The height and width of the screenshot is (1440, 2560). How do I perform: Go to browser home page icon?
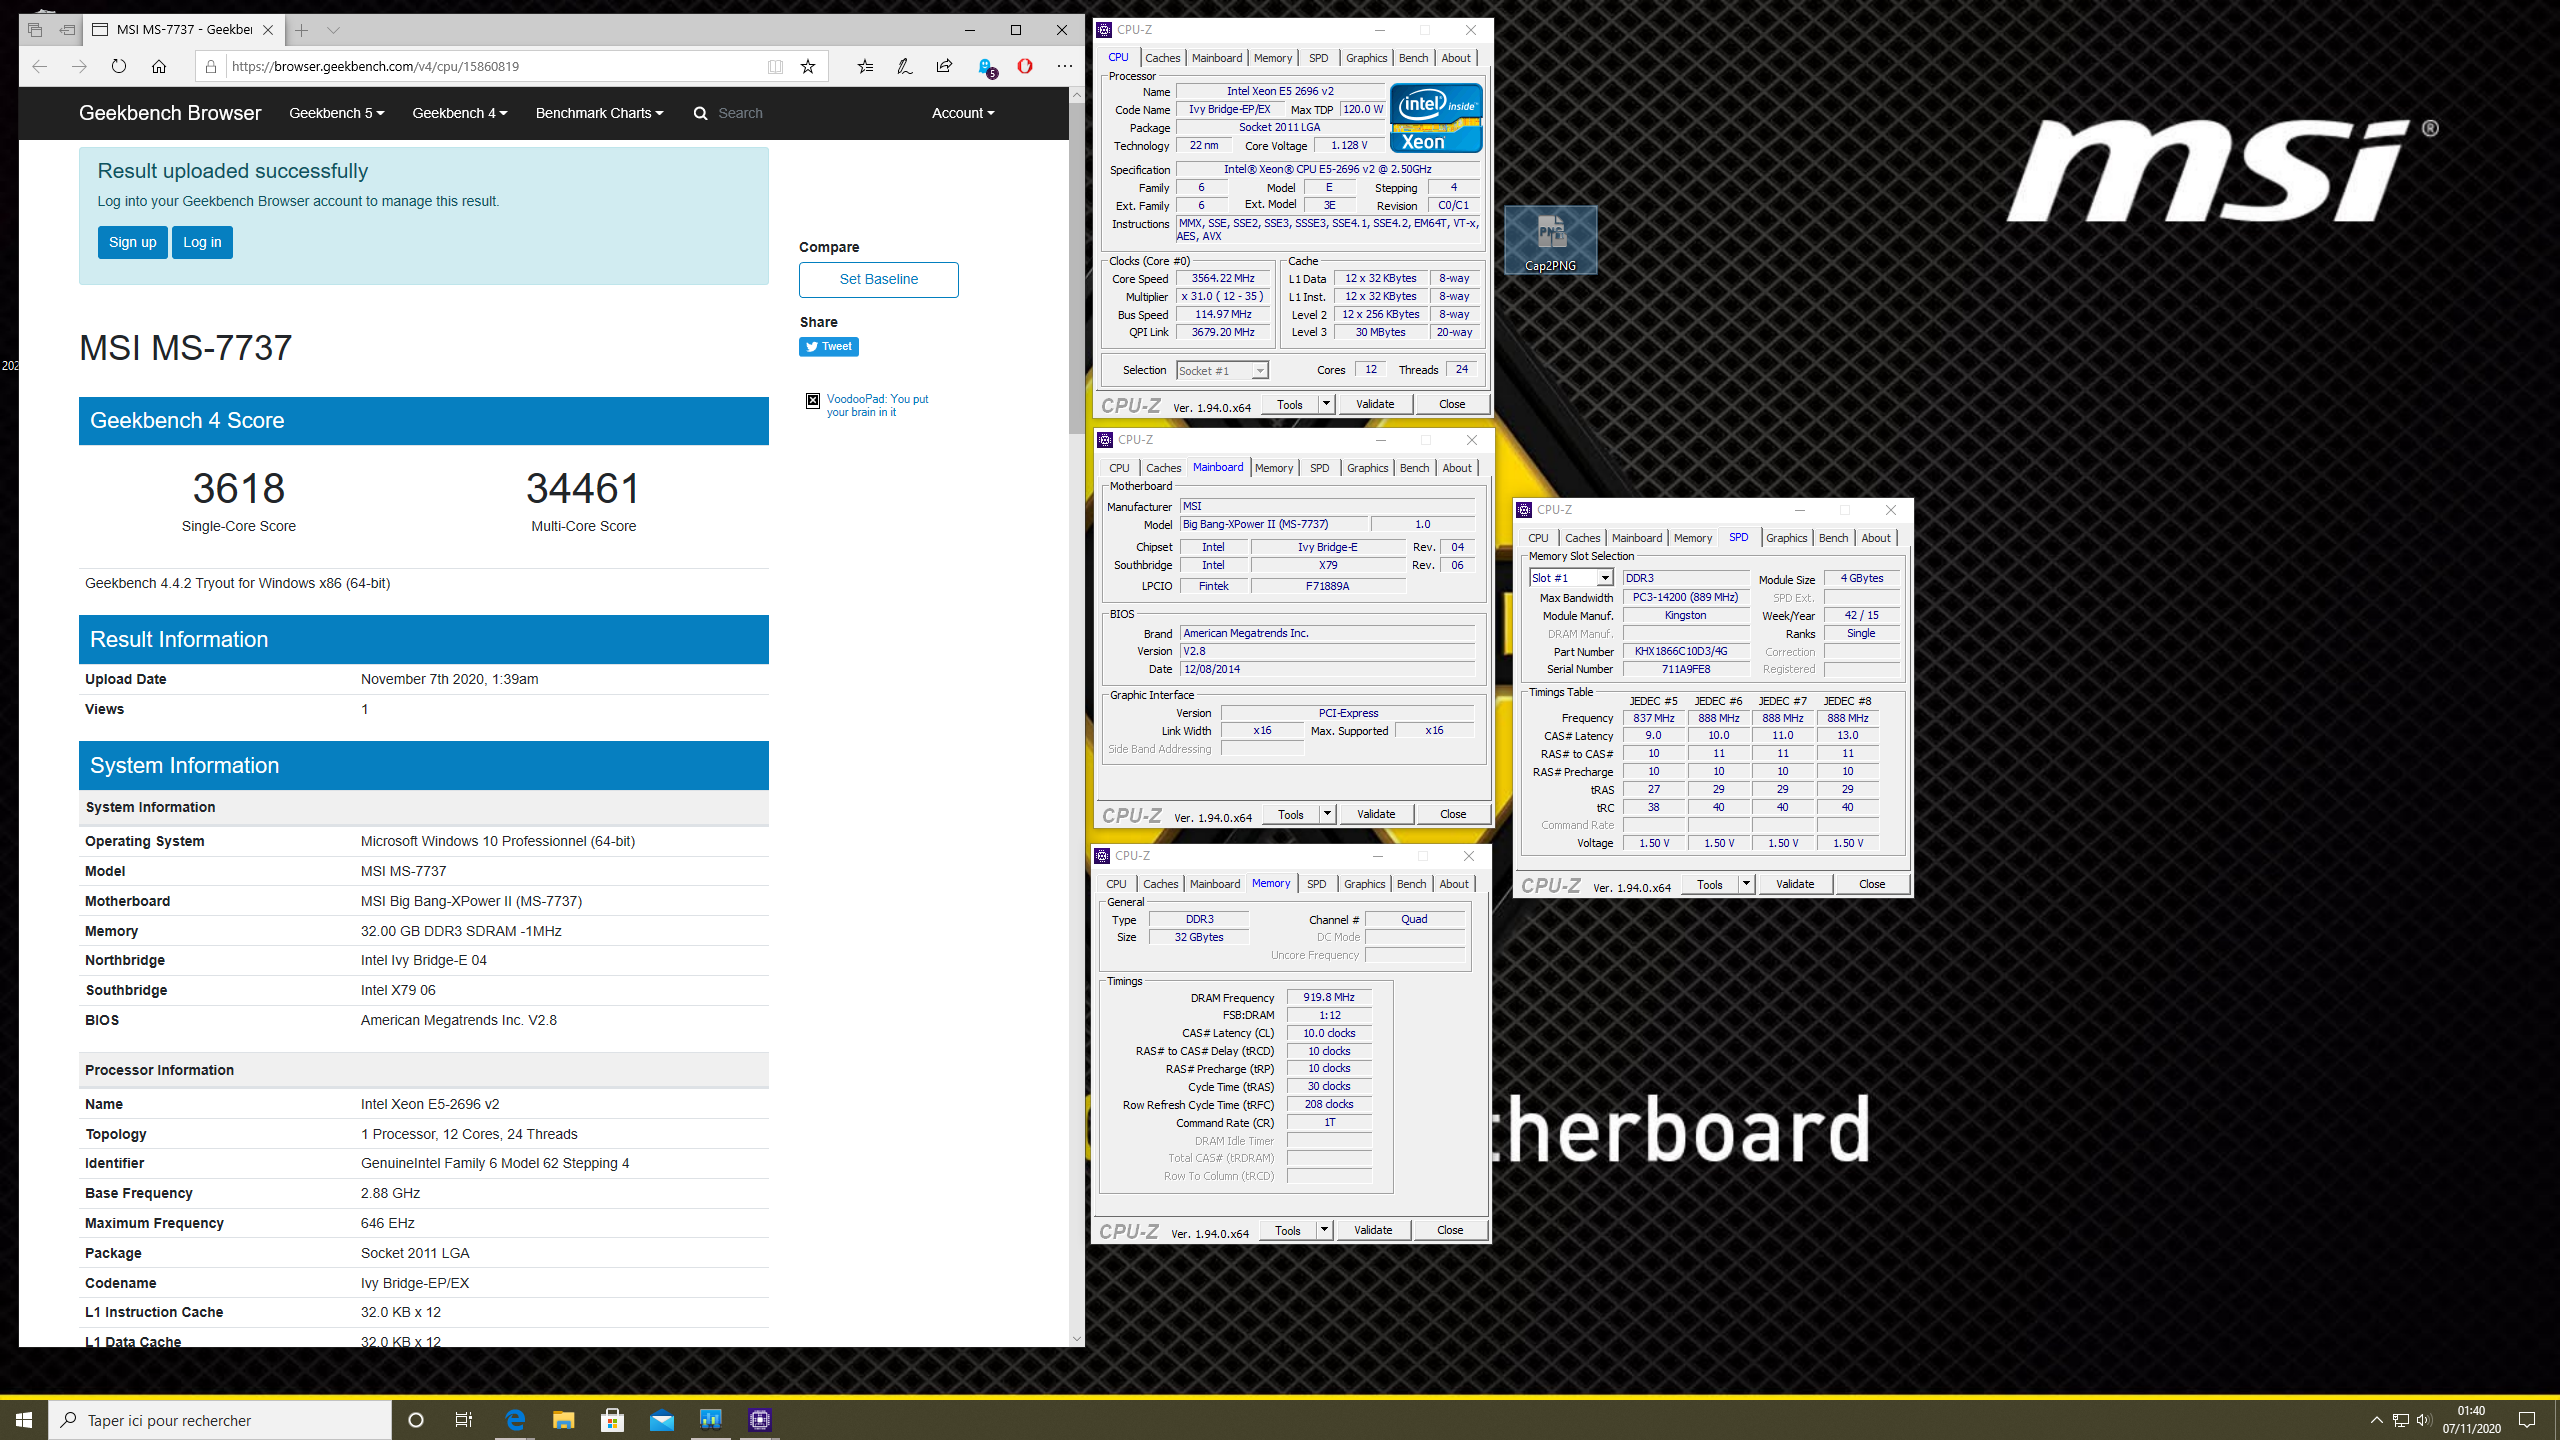tap(159, 66)
